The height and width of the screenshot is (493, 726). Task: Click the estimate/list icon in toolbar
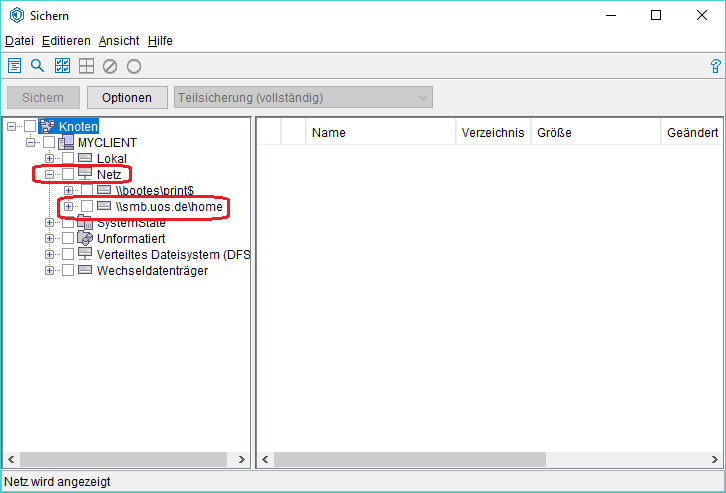click(x=15, y=66)
